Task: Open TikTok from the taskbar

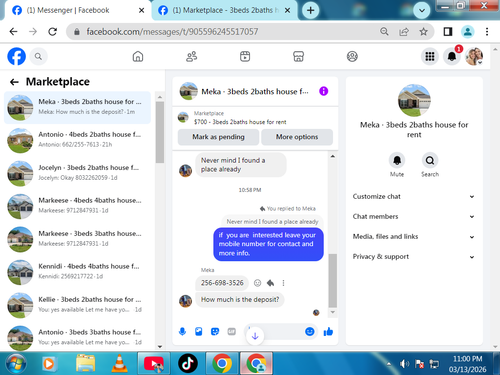Action: [188, 363]
